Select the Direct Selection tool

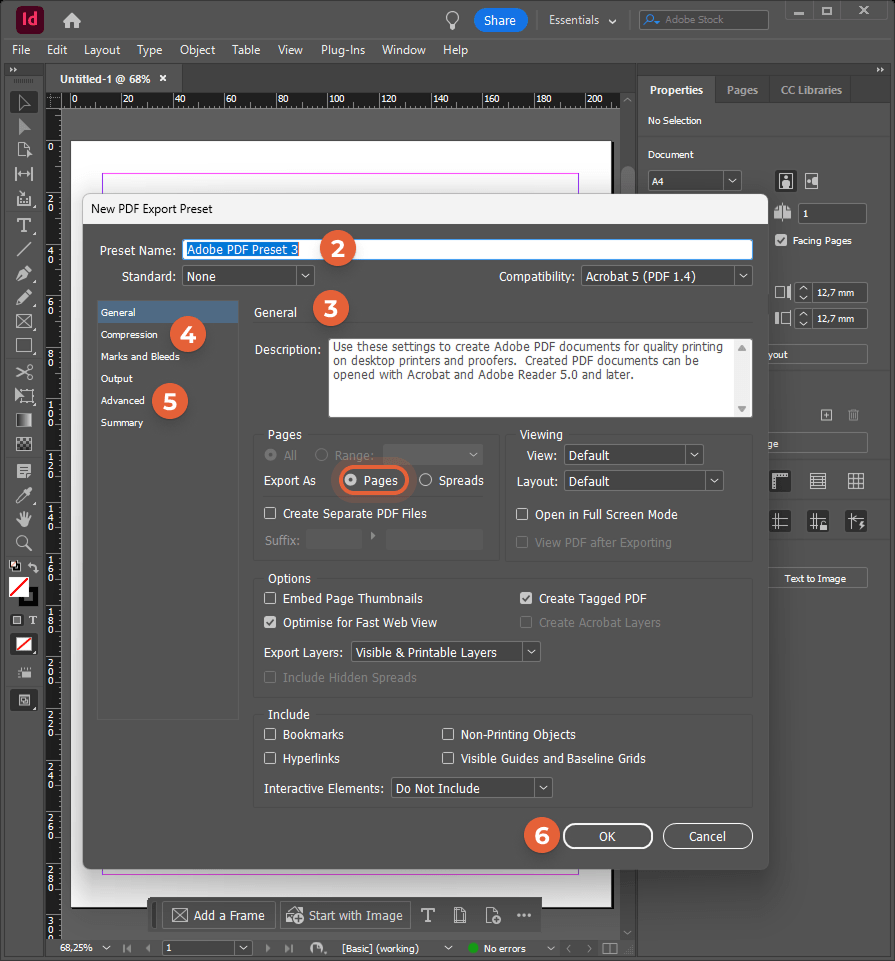point(24,127)
